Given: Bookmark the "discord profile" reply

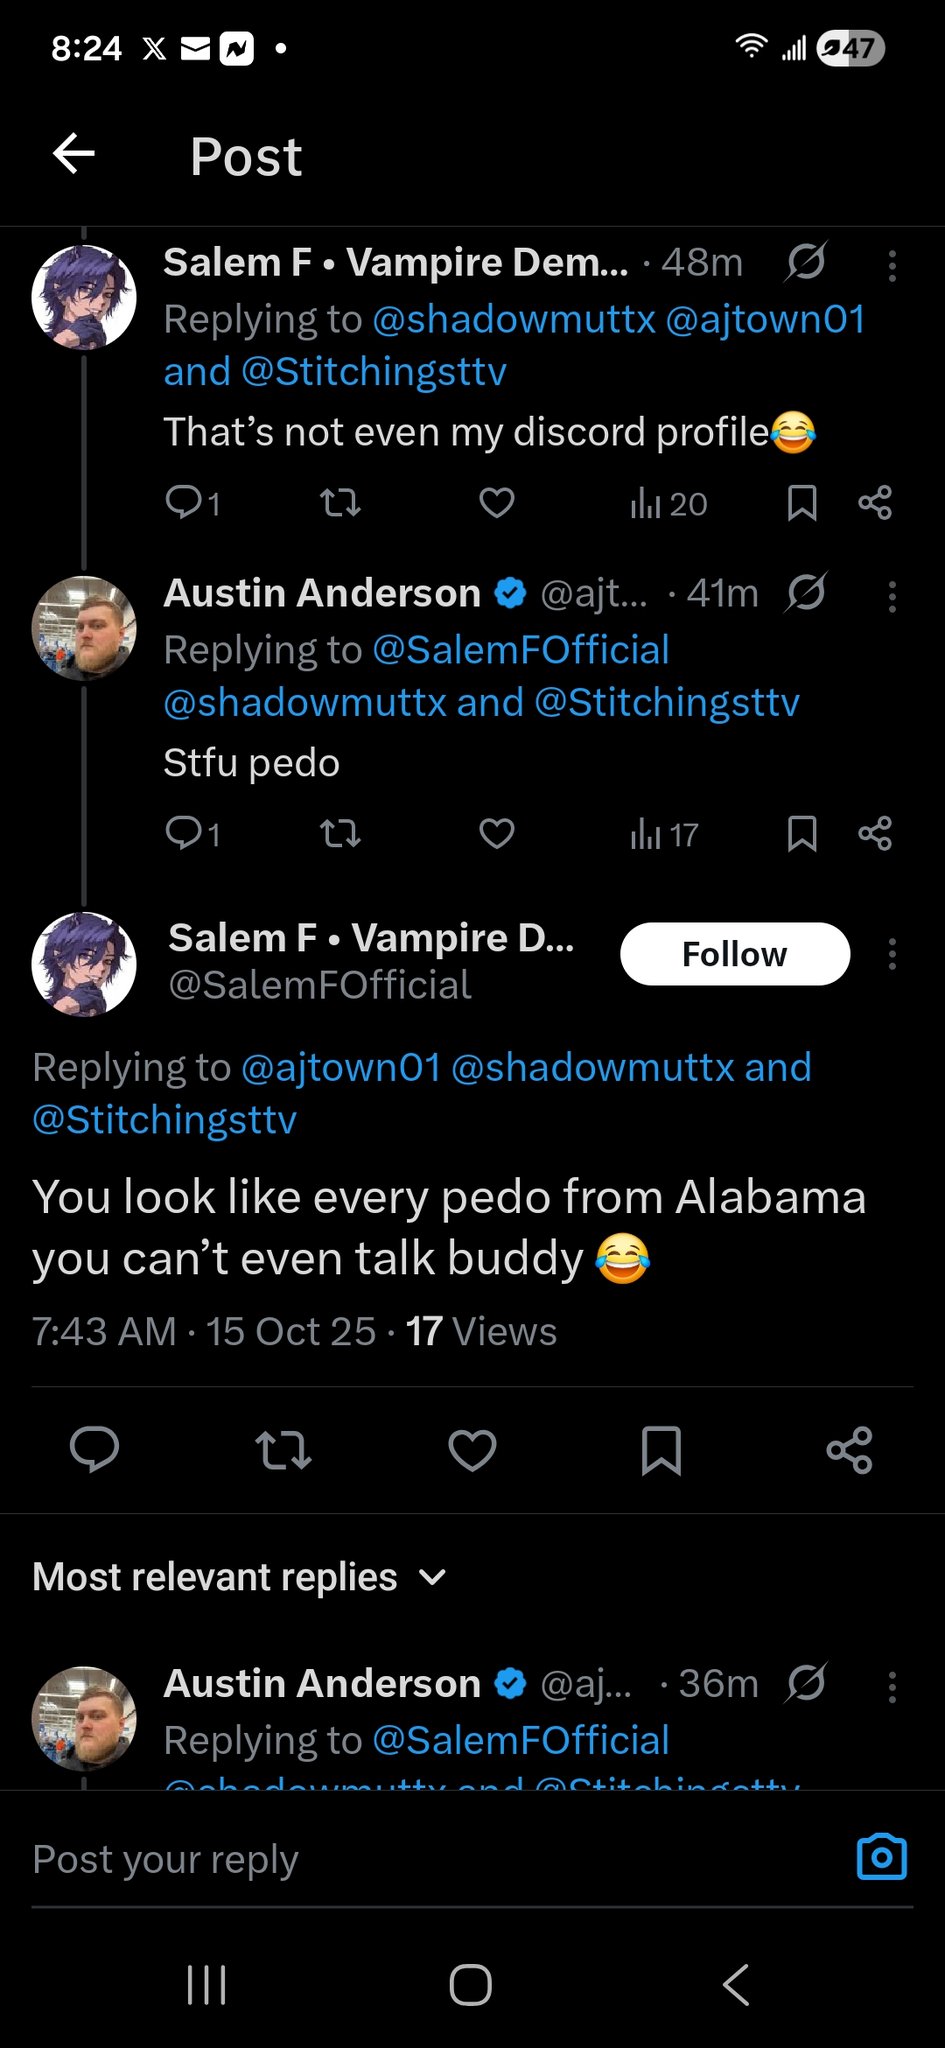Looking at the screenshot, I should [802, 503].
